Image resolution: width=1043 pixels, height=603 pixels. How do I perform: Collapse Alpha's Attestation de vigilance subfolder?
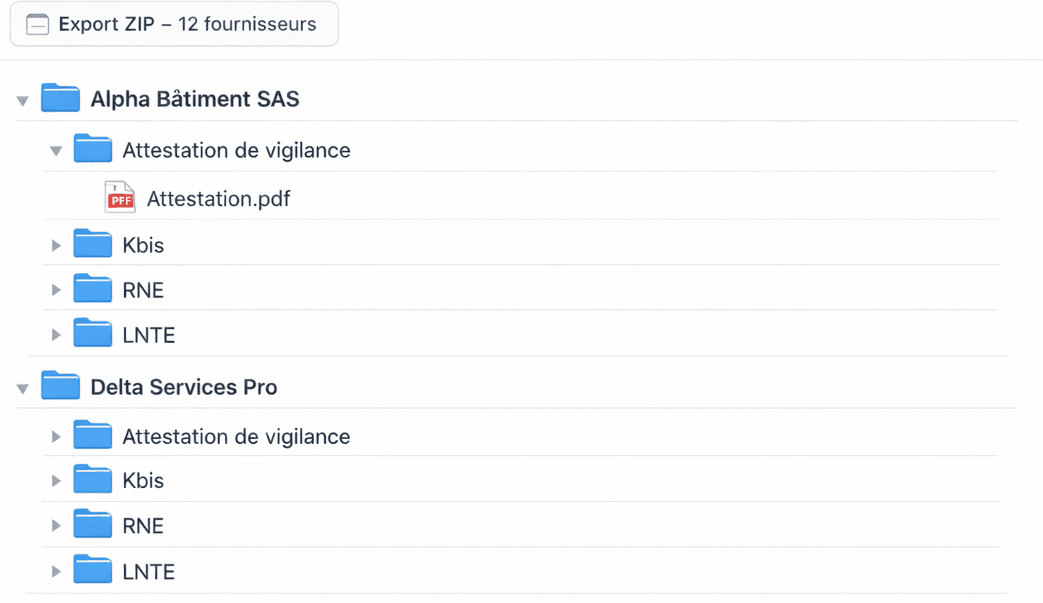click(x=56, y=151)
